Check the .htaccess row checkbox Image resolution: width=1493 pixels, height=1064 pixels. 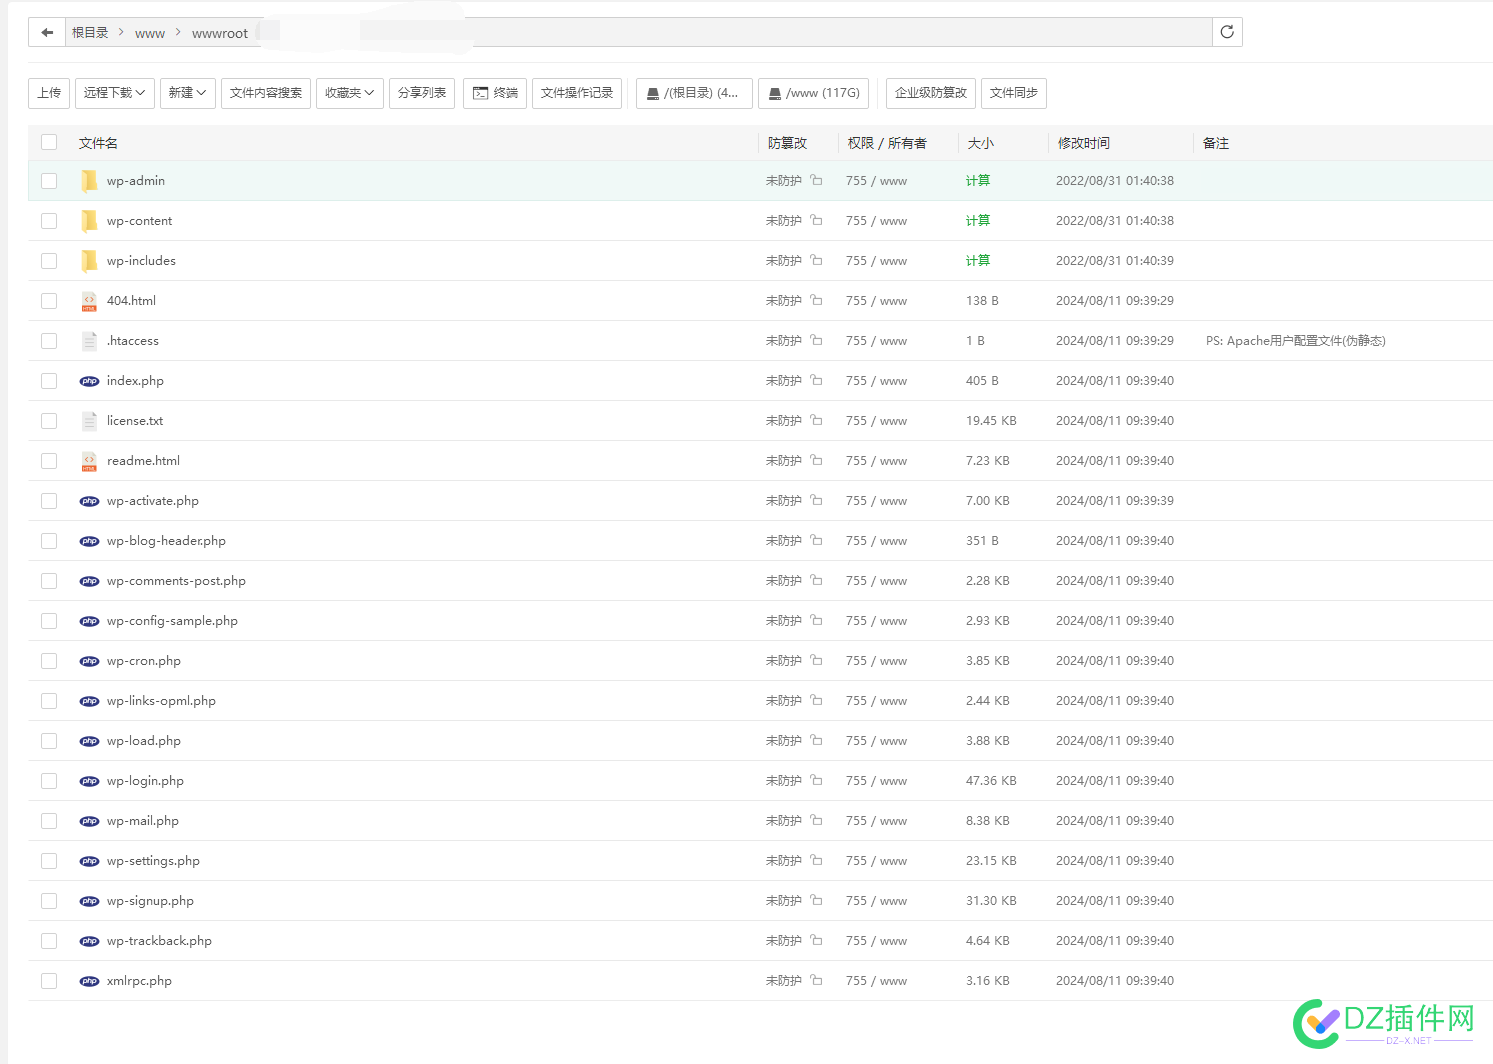click(x=49, y=341)
